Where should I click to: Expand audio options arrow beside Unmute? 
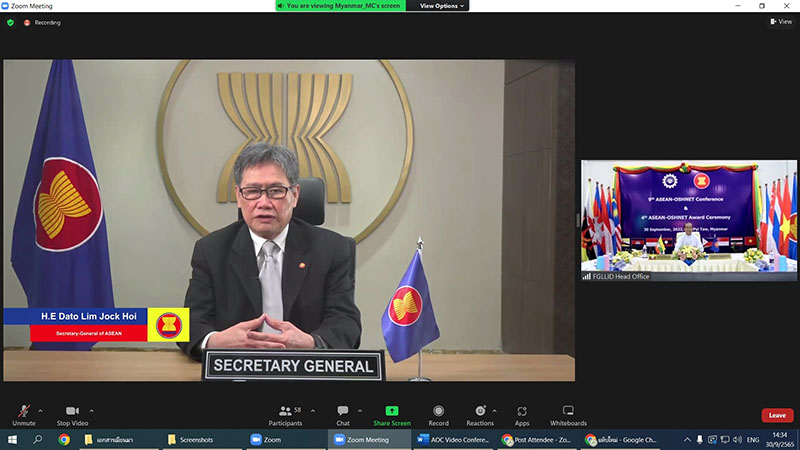41,410
